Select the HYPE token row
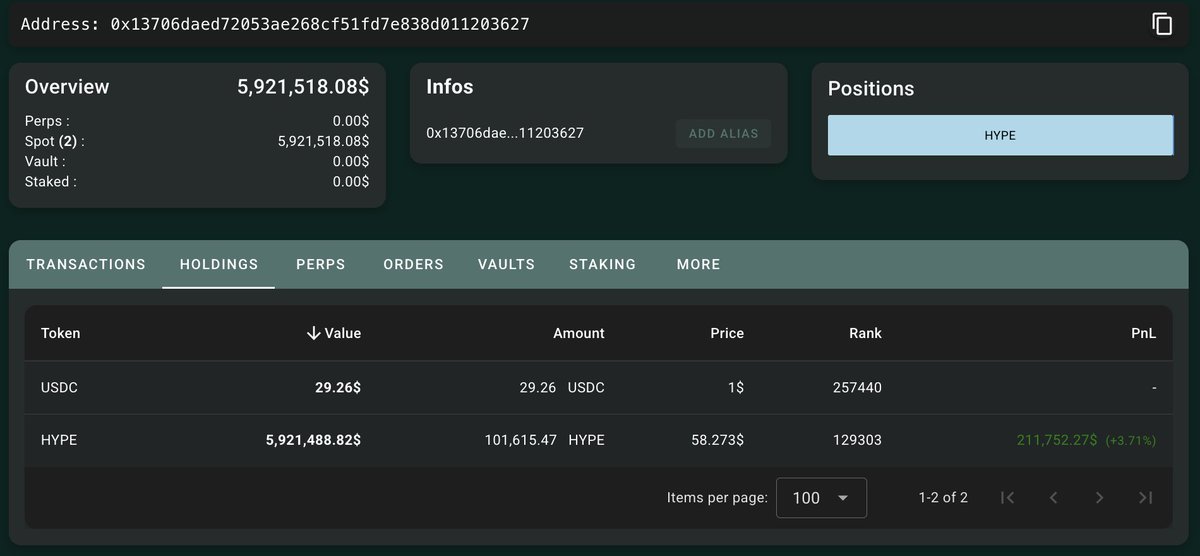1200x556 pixels. pos(598,440)
